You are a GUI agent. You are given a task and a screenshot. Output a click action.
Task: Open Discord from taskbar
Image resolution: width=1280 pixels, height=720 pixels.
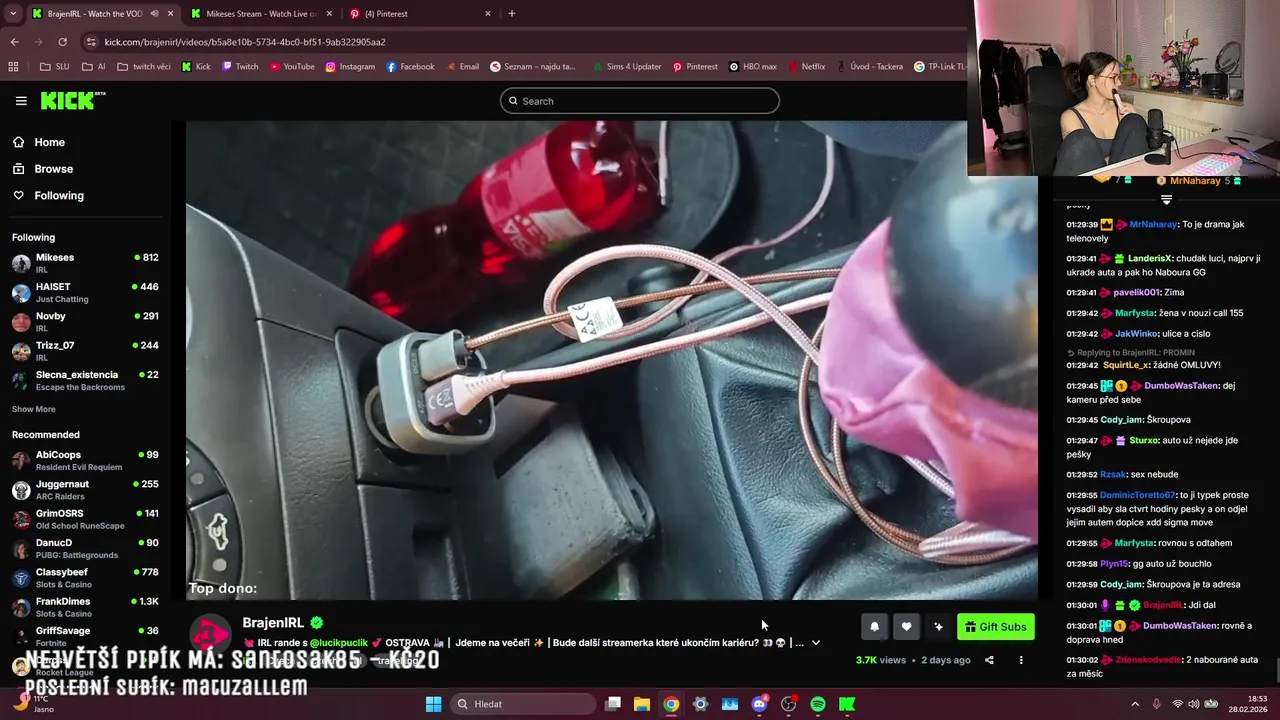pos(759,704)
